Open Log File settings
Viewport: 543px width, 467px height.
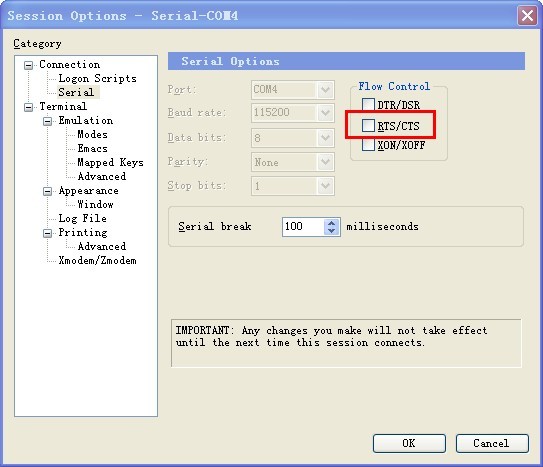coord(82,218)
